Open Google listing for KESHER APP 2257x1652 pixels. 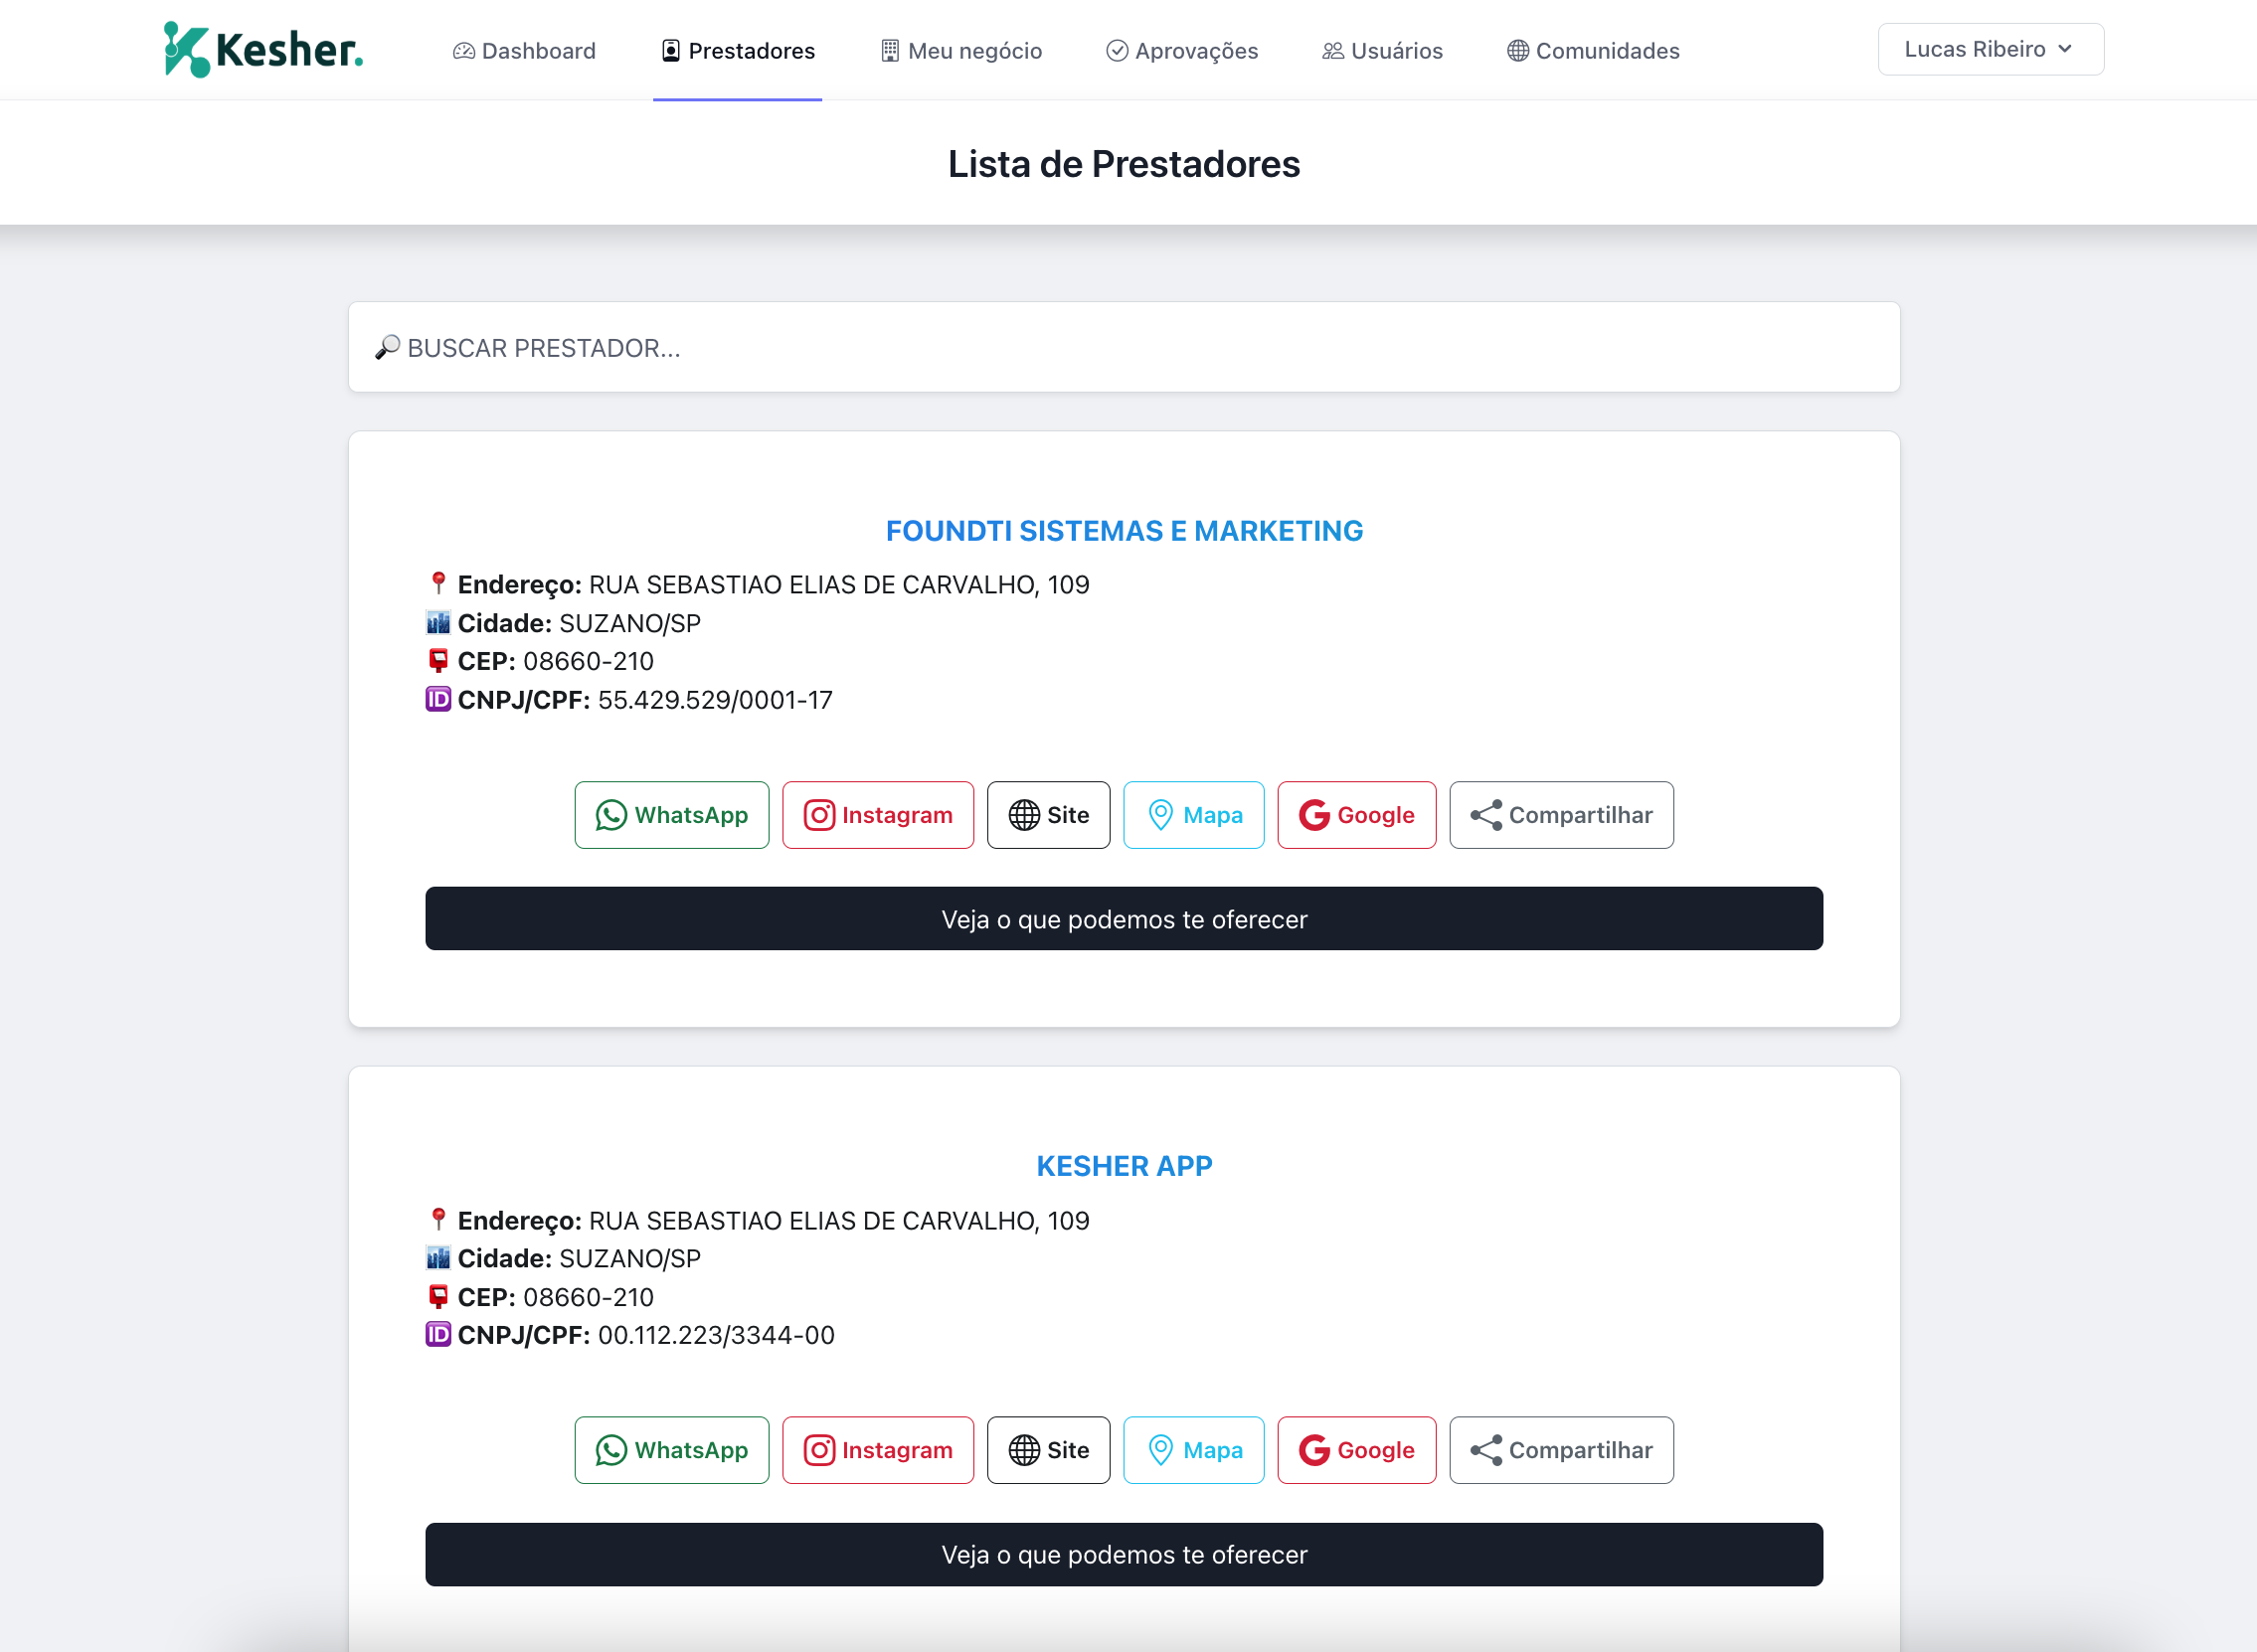[1356, 1450]
